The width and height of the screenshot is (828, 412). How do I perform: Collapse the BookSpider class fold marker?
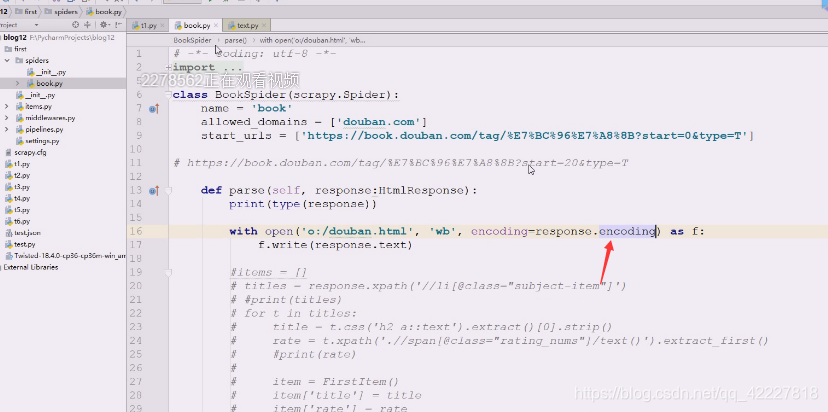[x=168, y=95]
